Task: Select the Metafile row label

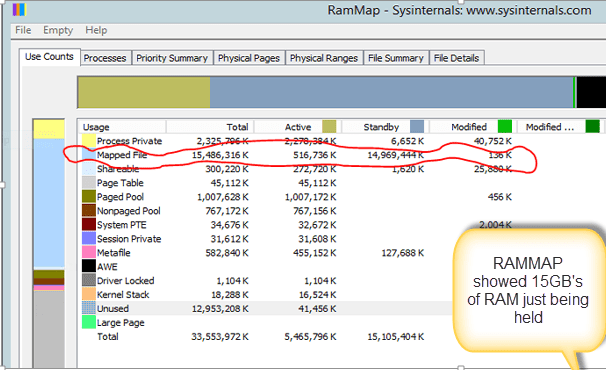Action: 114,252
